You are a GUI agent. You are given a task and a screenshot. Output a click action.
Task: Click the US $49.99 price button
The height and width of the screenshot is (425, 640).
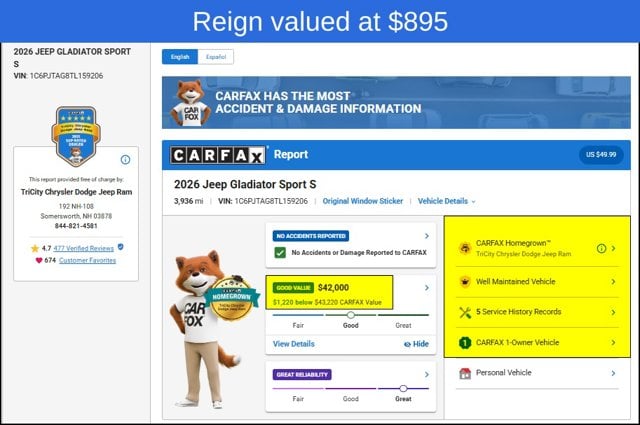point(601,155)
